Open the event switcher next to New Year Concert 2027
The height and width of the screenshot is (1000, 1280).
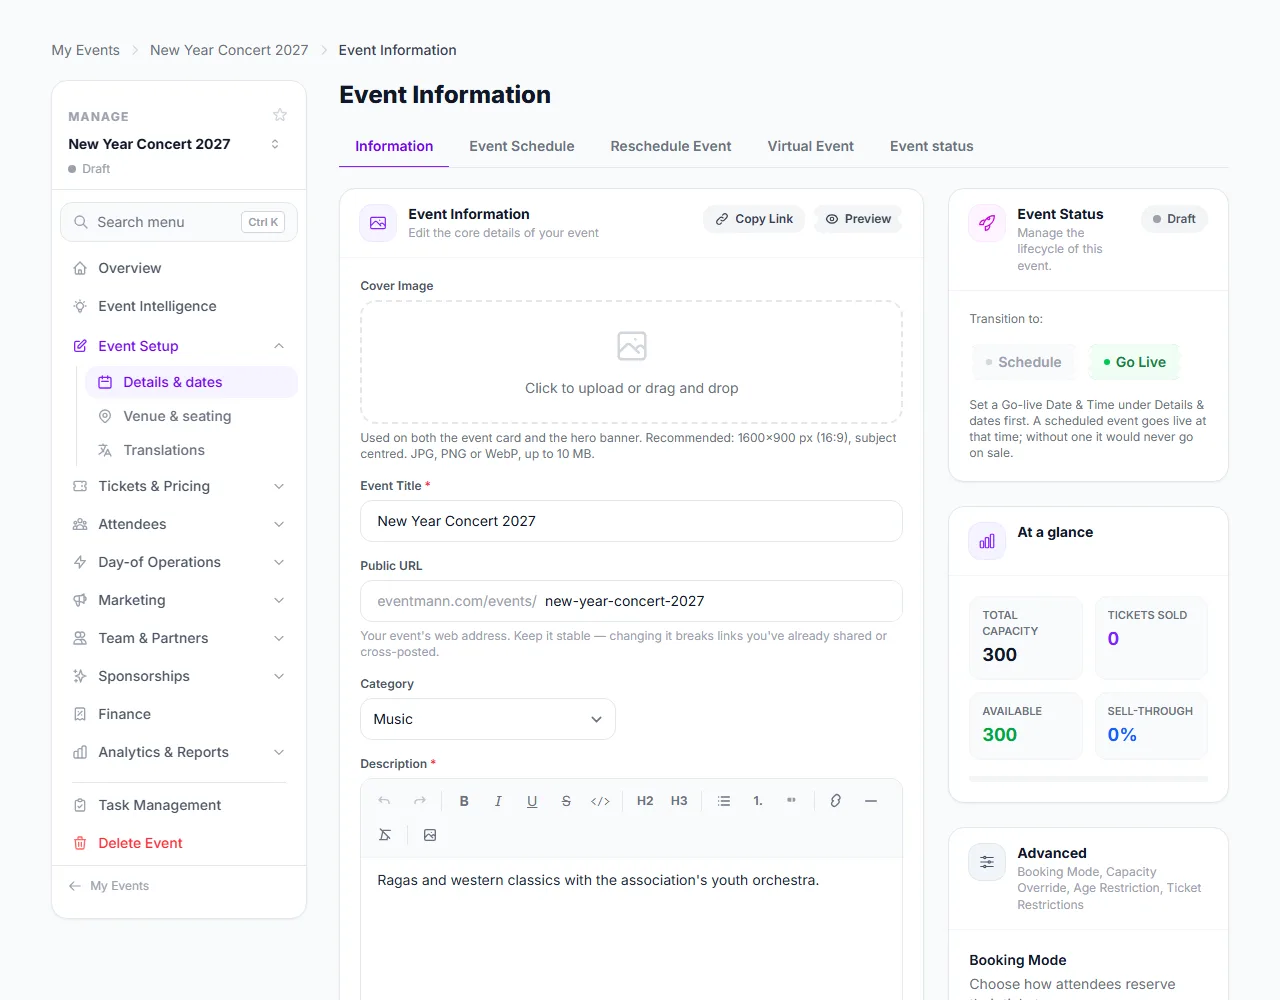tap(275, 144)
